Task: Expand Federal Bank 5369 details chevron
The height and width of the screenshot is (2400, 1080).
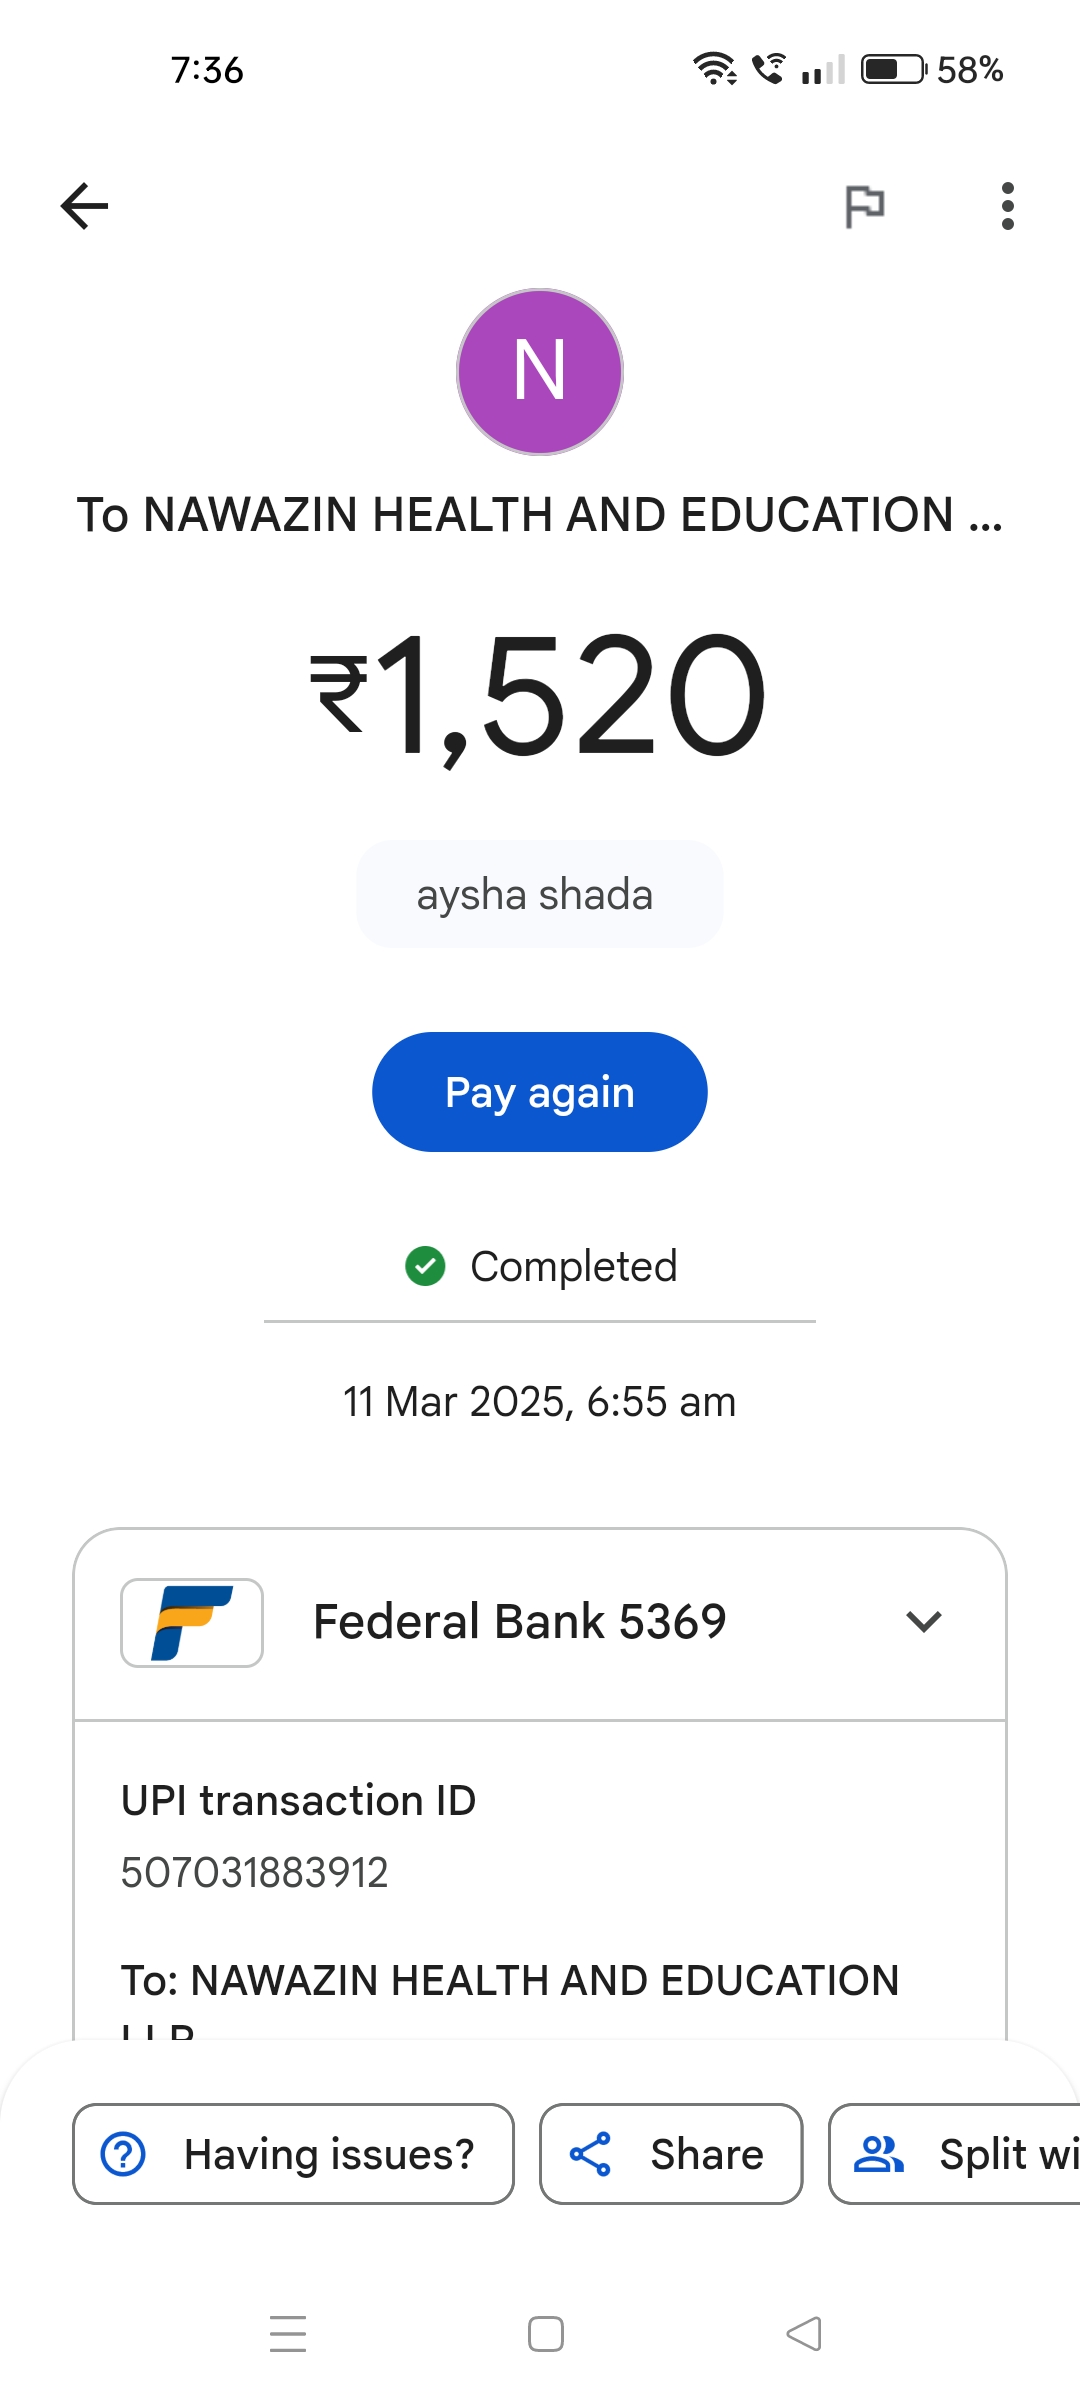Action: 923,1622
